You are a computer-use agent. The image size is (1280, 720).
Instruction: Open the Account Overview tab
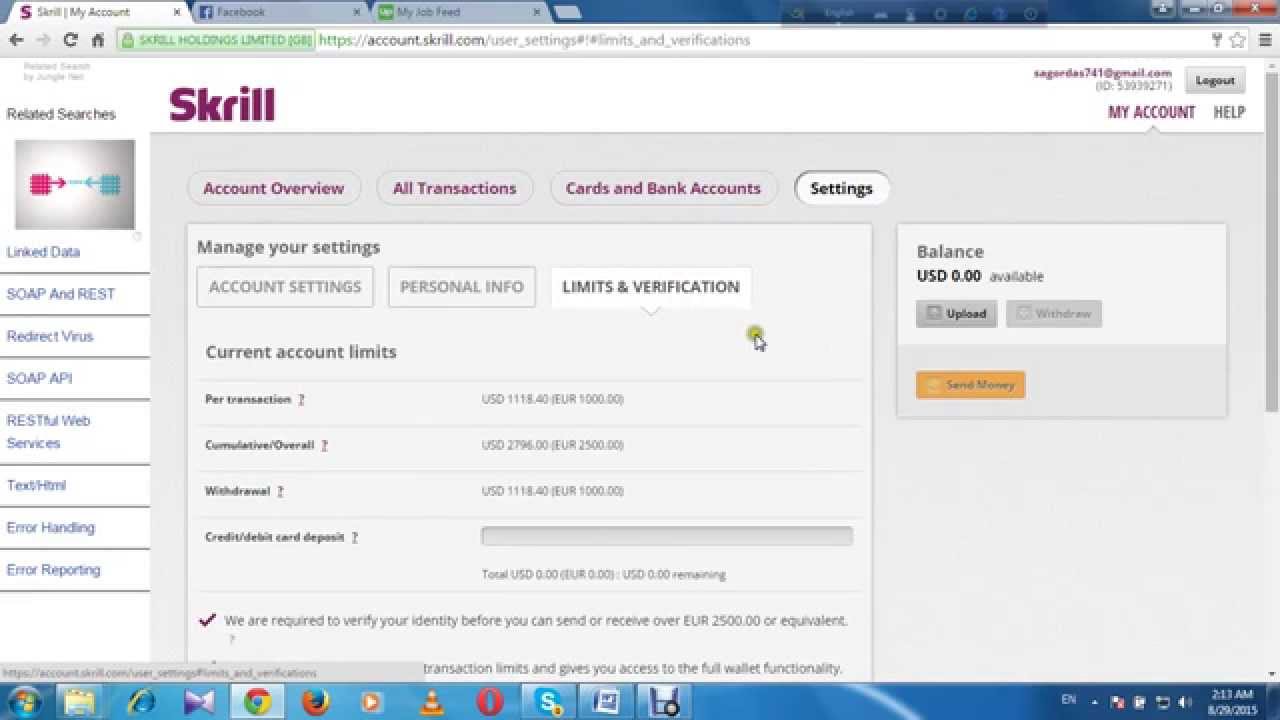pyautogui.click(x=273, y=188)
